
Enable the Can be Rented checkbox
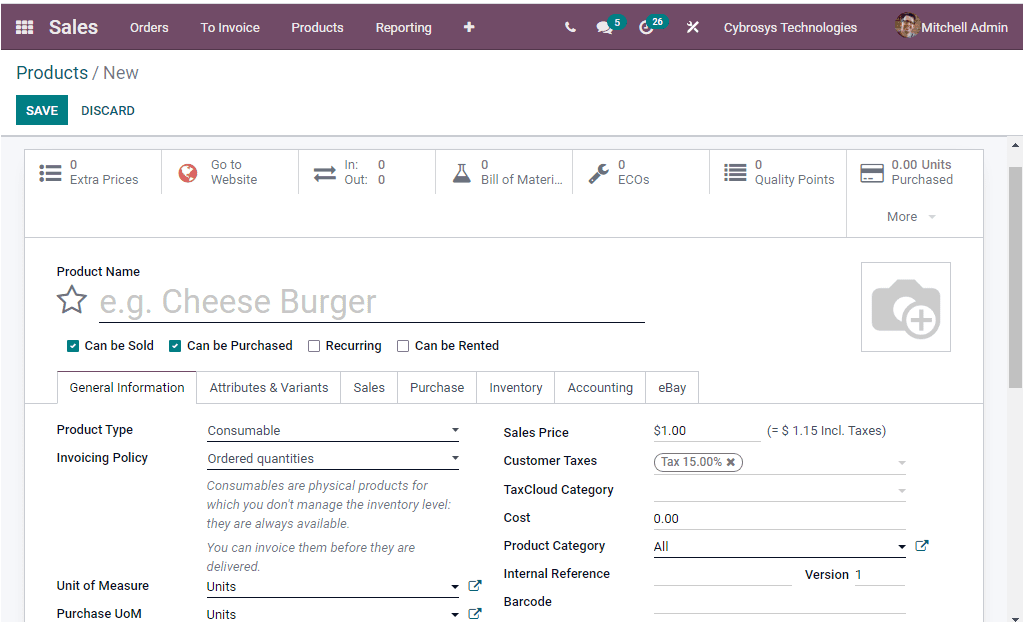tap(403, 345)
